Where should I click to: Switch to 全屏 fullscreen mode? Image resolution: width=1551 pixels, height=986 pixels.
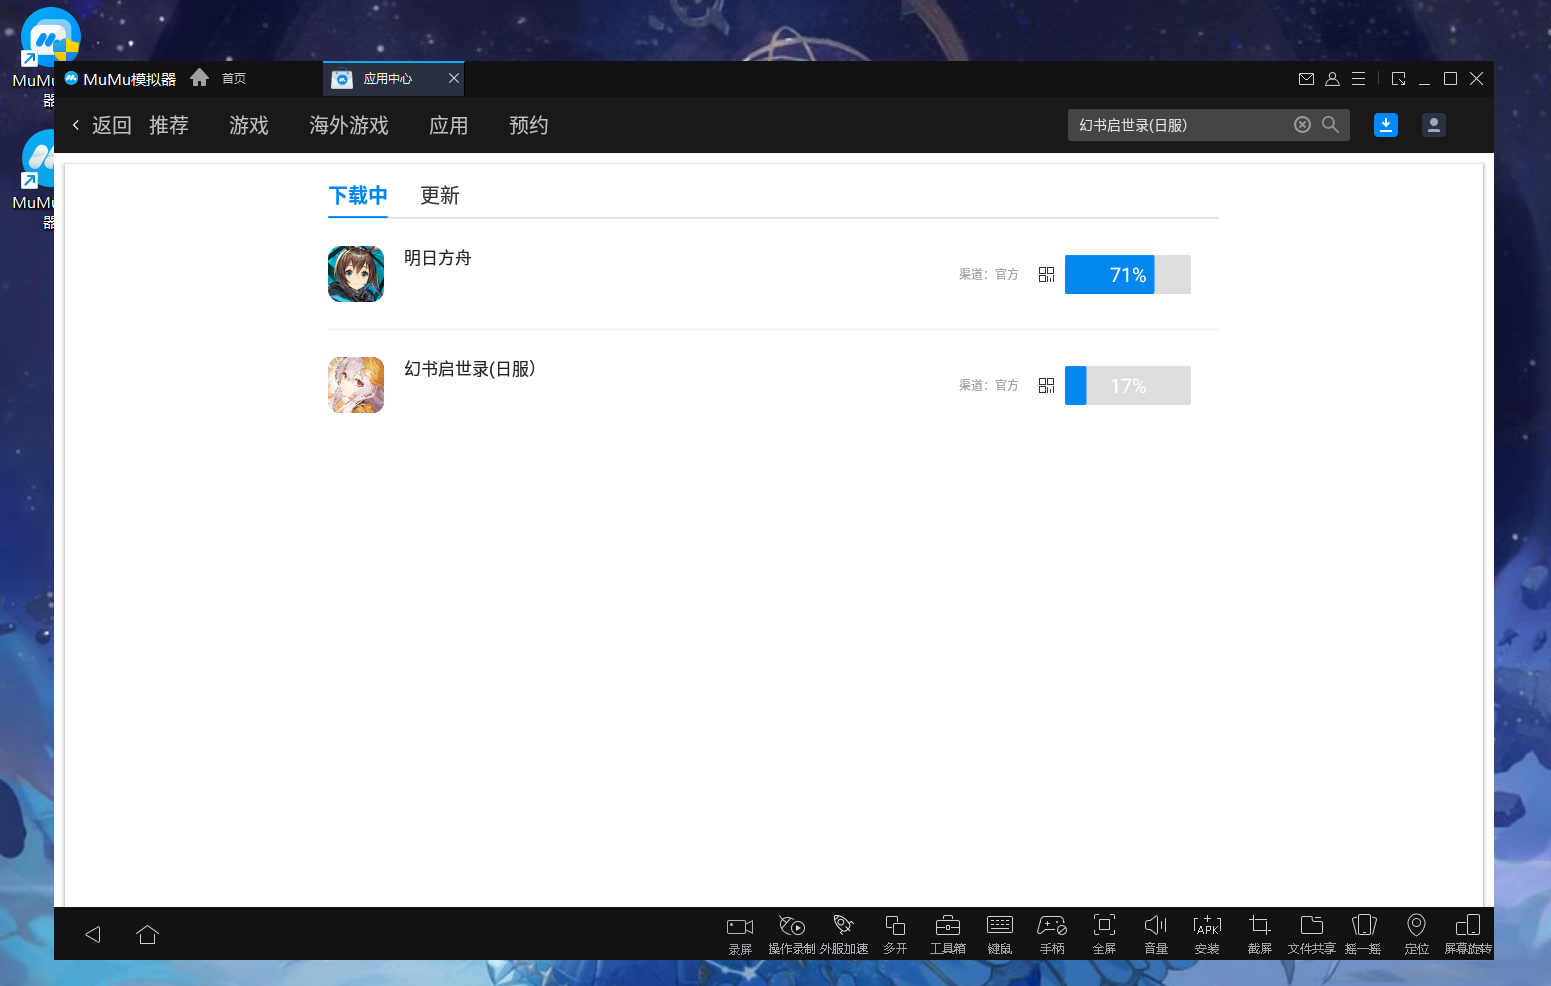coord(1104,935)
